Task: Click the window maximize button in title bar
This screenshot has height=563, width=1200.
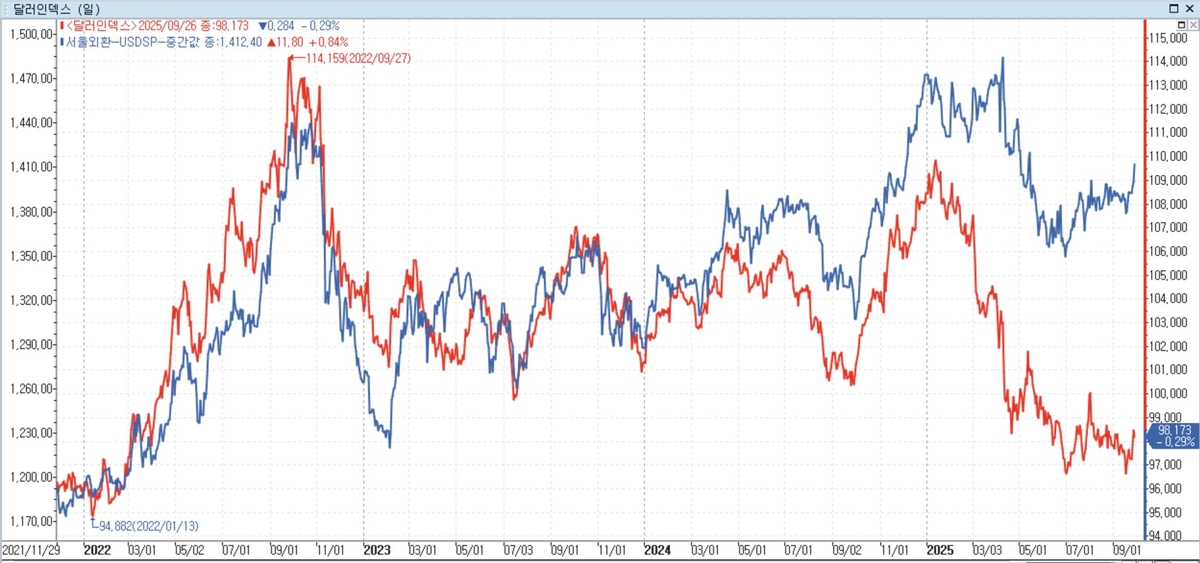Action: click(1173, 8)
